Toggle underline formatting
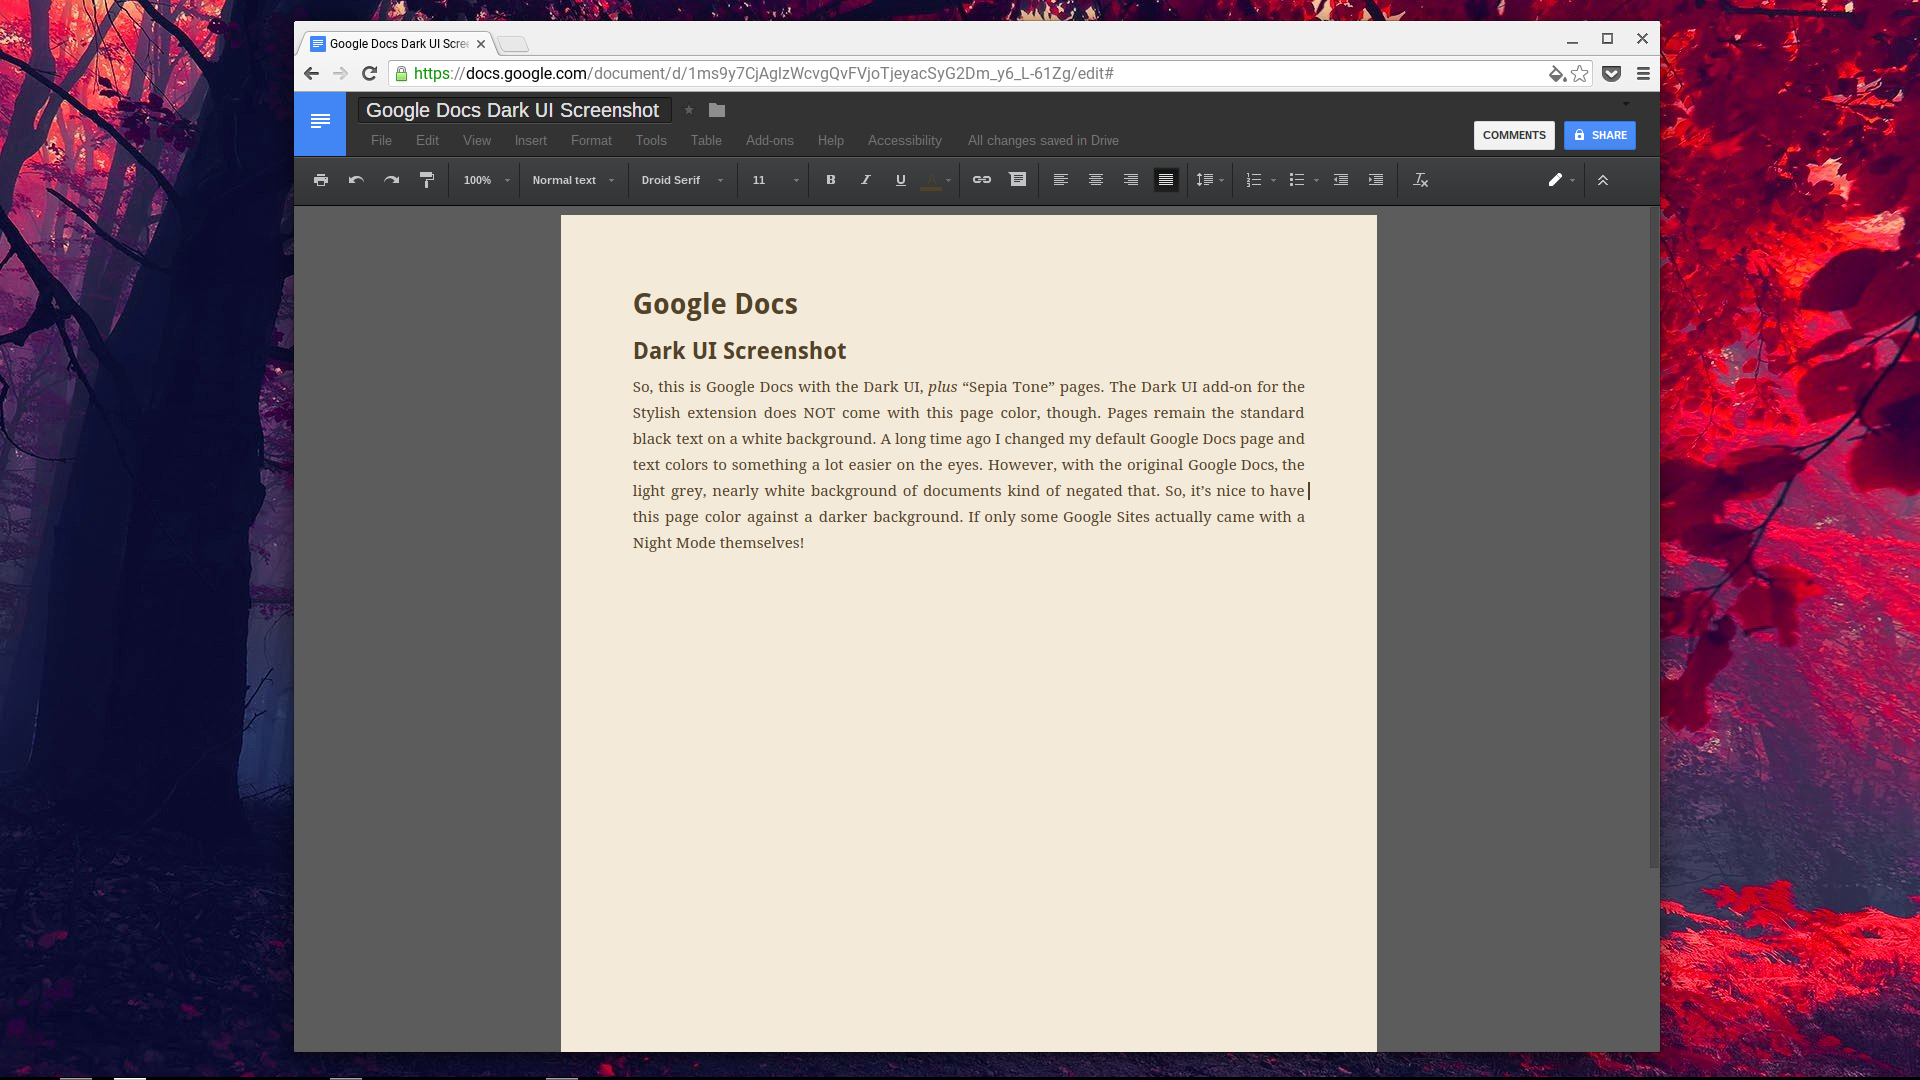 (900, 180)
